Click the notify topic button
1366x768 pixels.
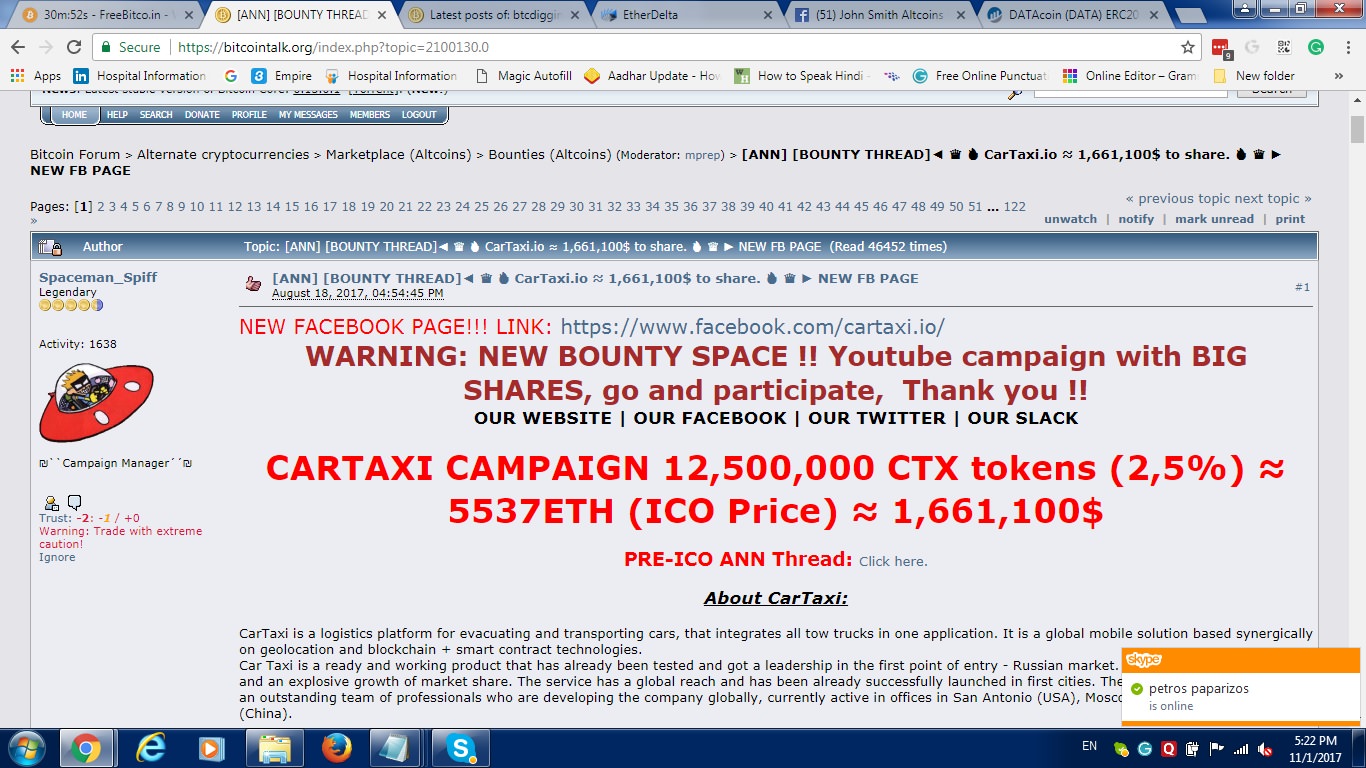click(1136, 219)
